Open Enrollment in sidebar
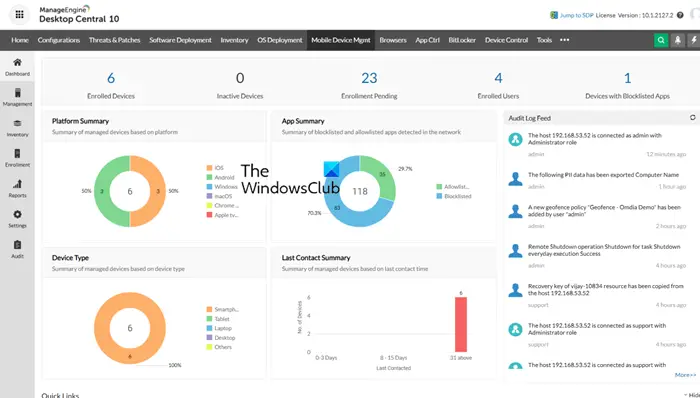The height and width of the screenshot is (398, 700). pyautogui.click(x=17, y=158)
